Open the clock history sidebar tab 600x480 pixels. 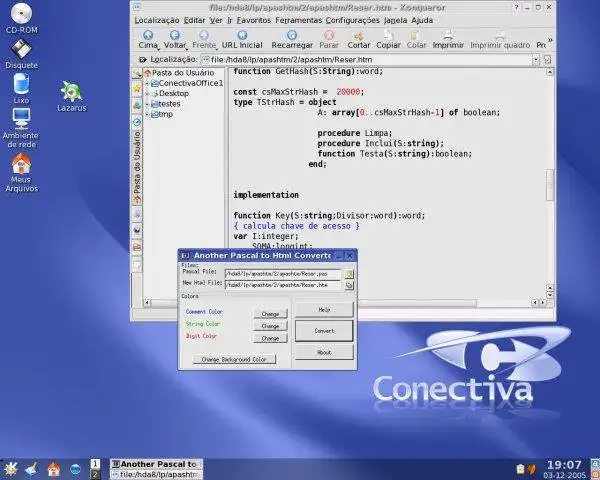click(137, 122)
